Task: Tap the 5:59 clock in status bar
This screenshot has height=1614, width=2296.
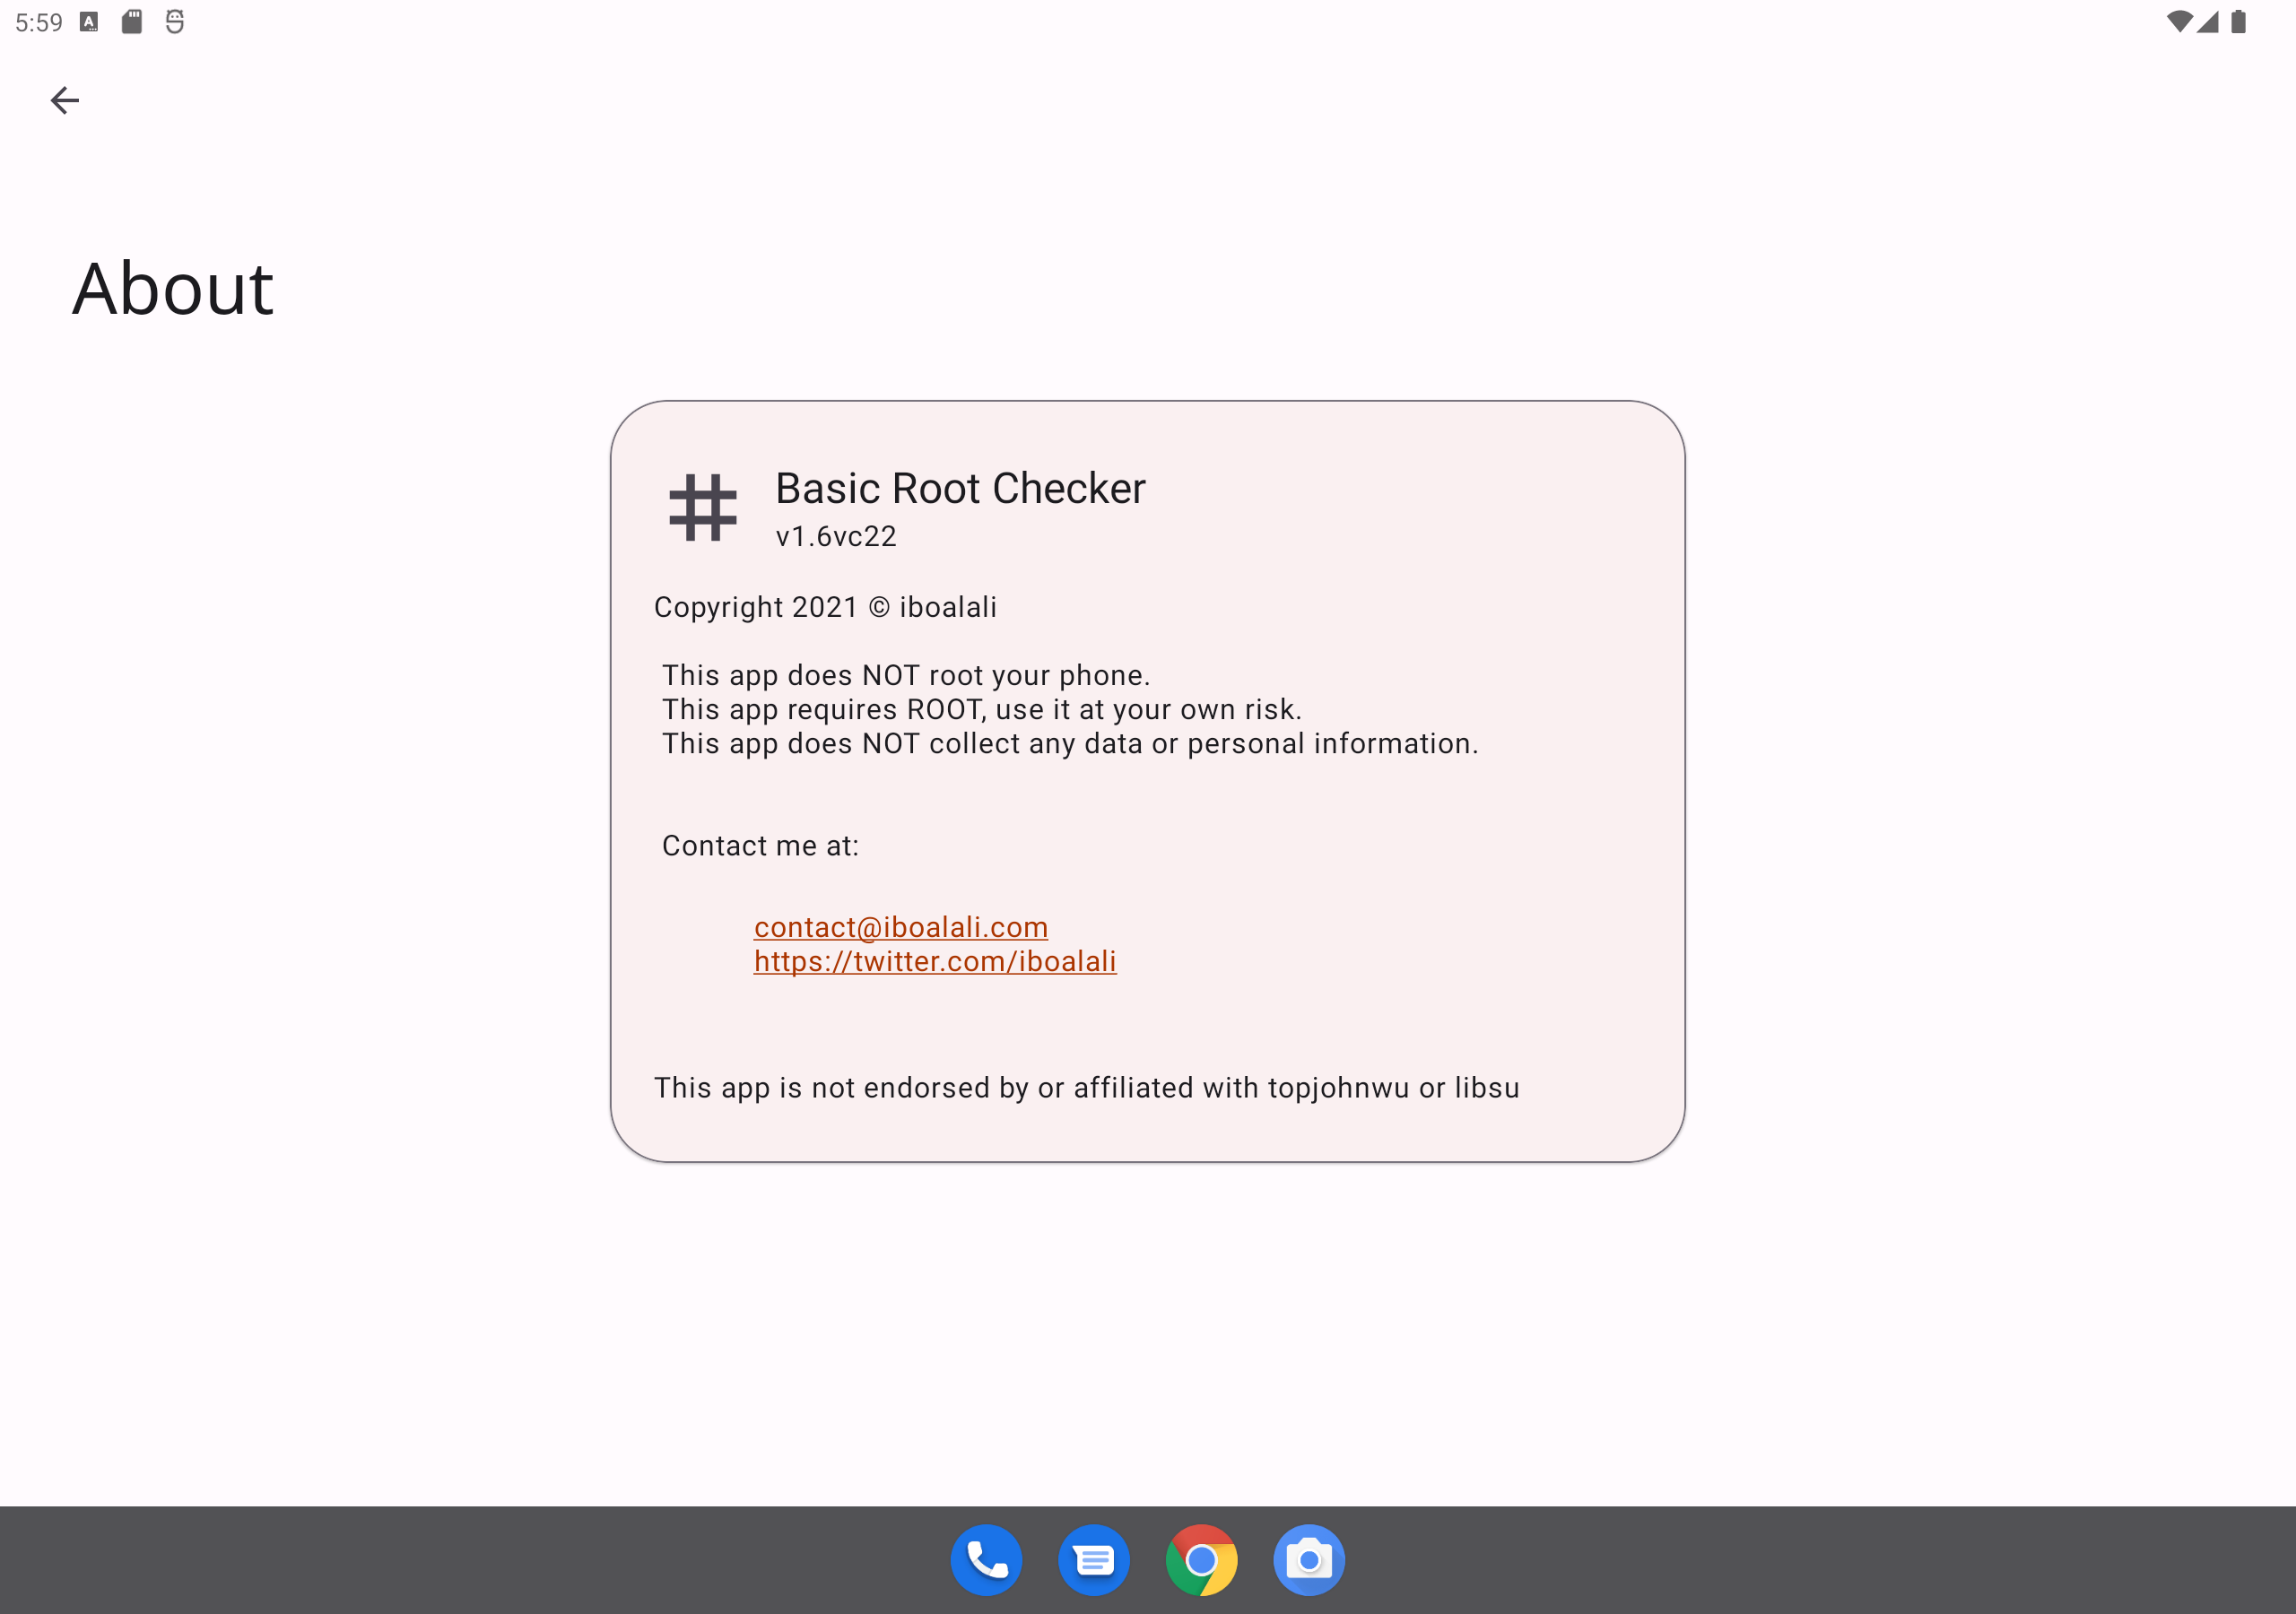Action: pyautogui.click(x=39, y=22)
